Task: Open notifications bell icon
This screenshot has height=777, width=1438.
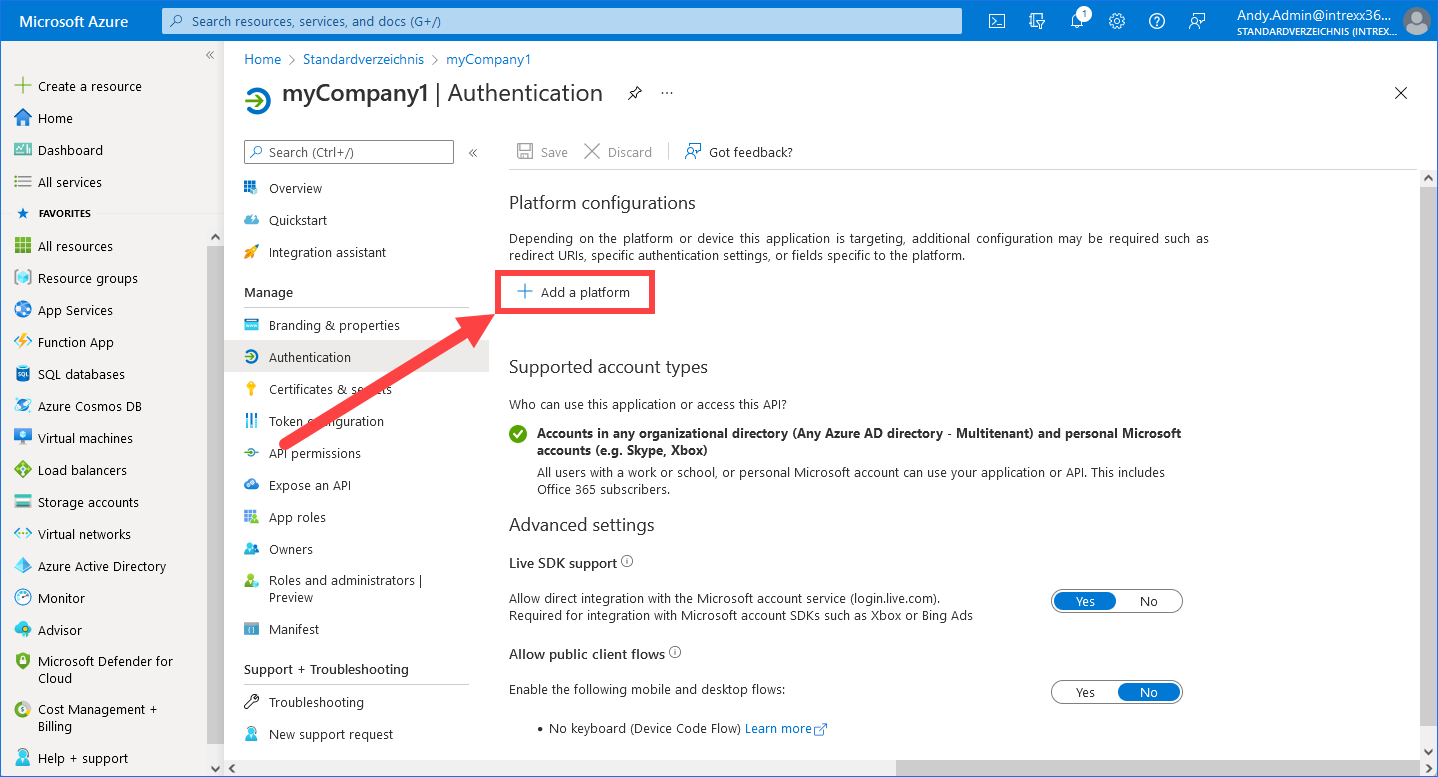Action: tap(1077, 20)
